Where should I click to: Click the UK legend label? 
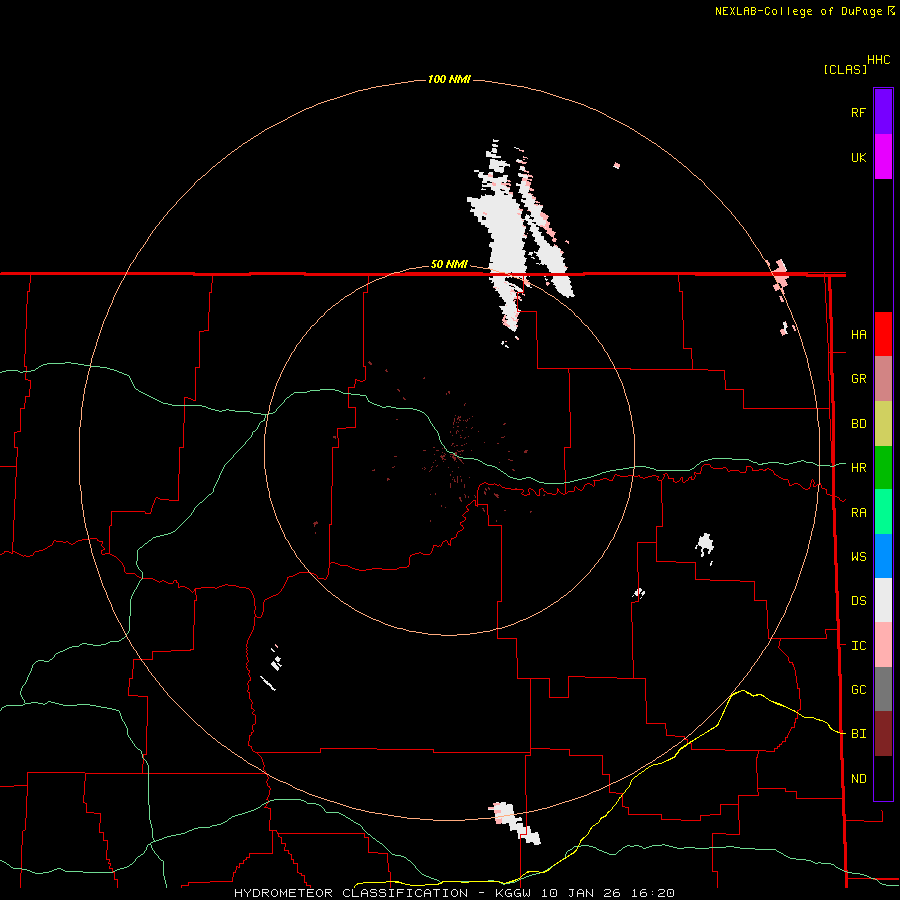858,157
